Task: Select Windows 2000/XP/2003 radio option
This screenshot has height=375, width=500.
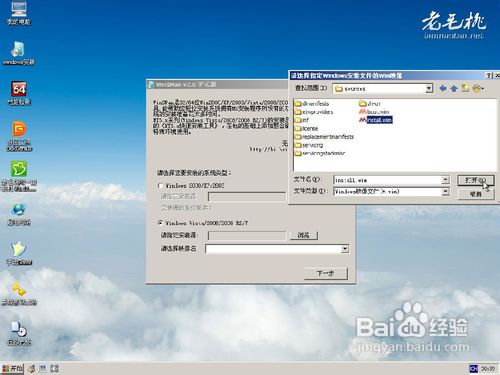Action: coord(161,186)
